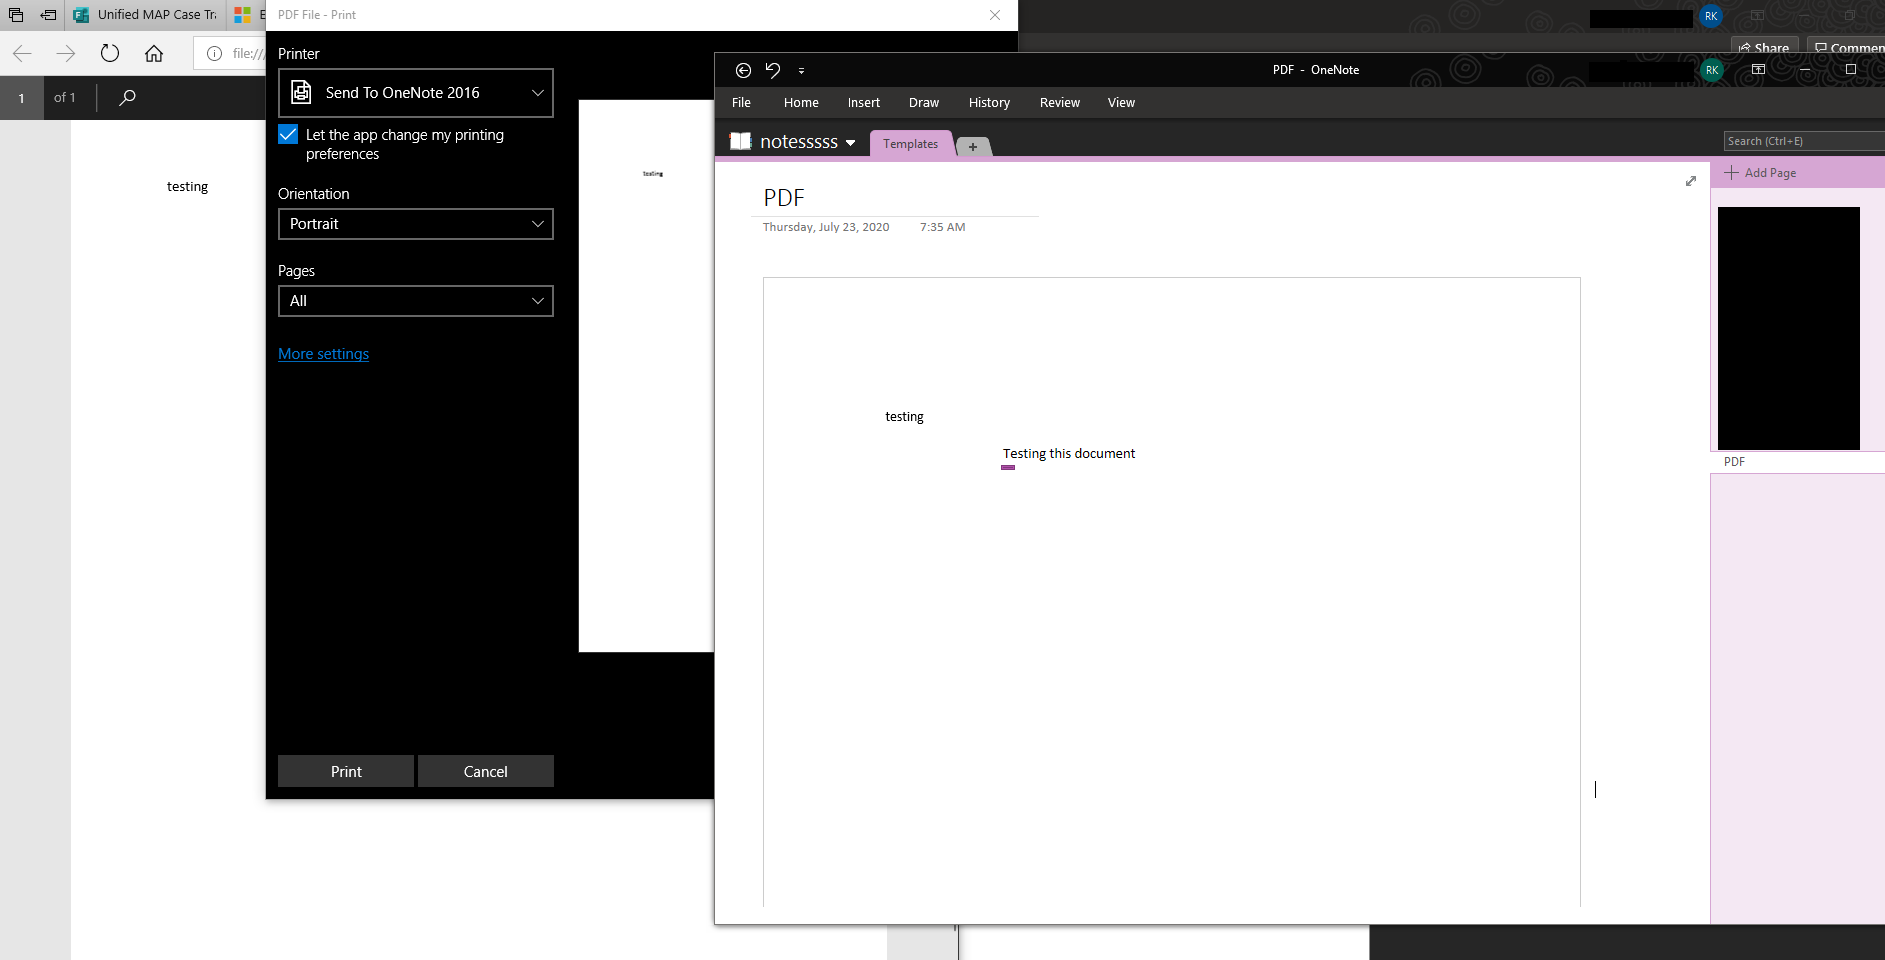Viewport: 1885px width, 960px height.
Task: Click the browser back arrow
Action: tap(22, 53)
